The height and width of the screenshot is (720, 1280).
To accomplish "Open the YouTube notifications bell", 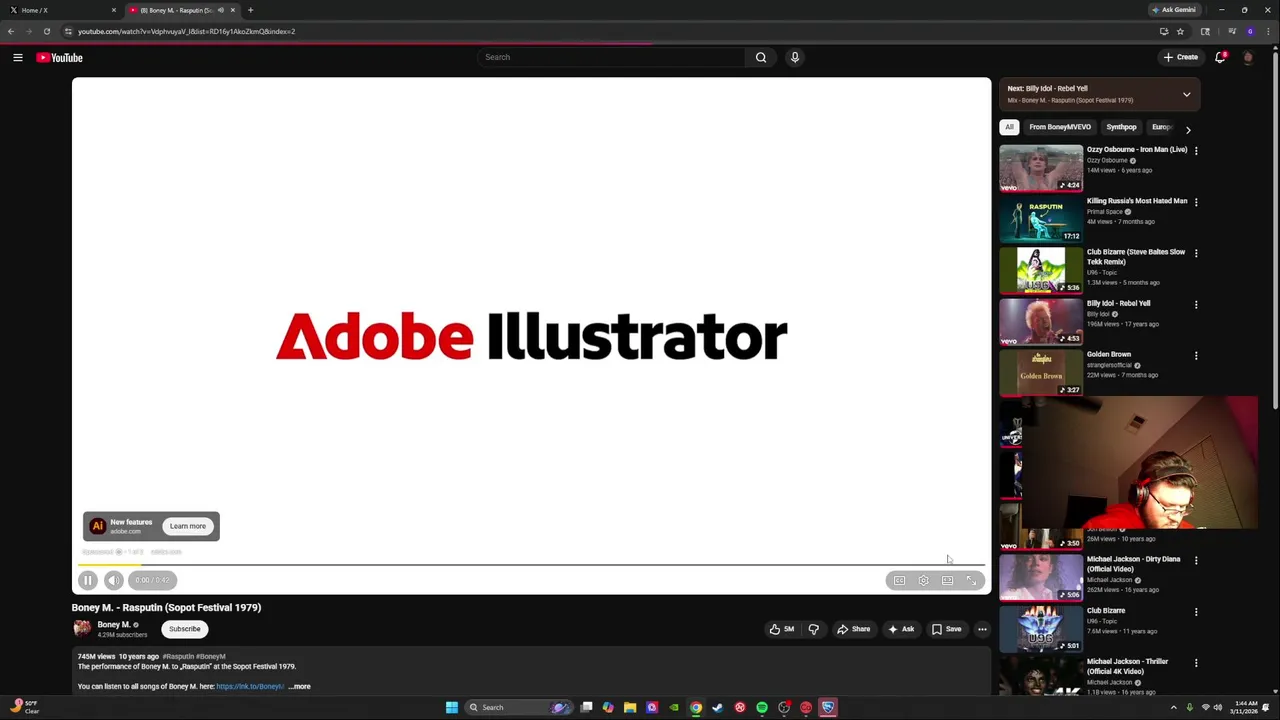I will click(x=1220, y=57).
